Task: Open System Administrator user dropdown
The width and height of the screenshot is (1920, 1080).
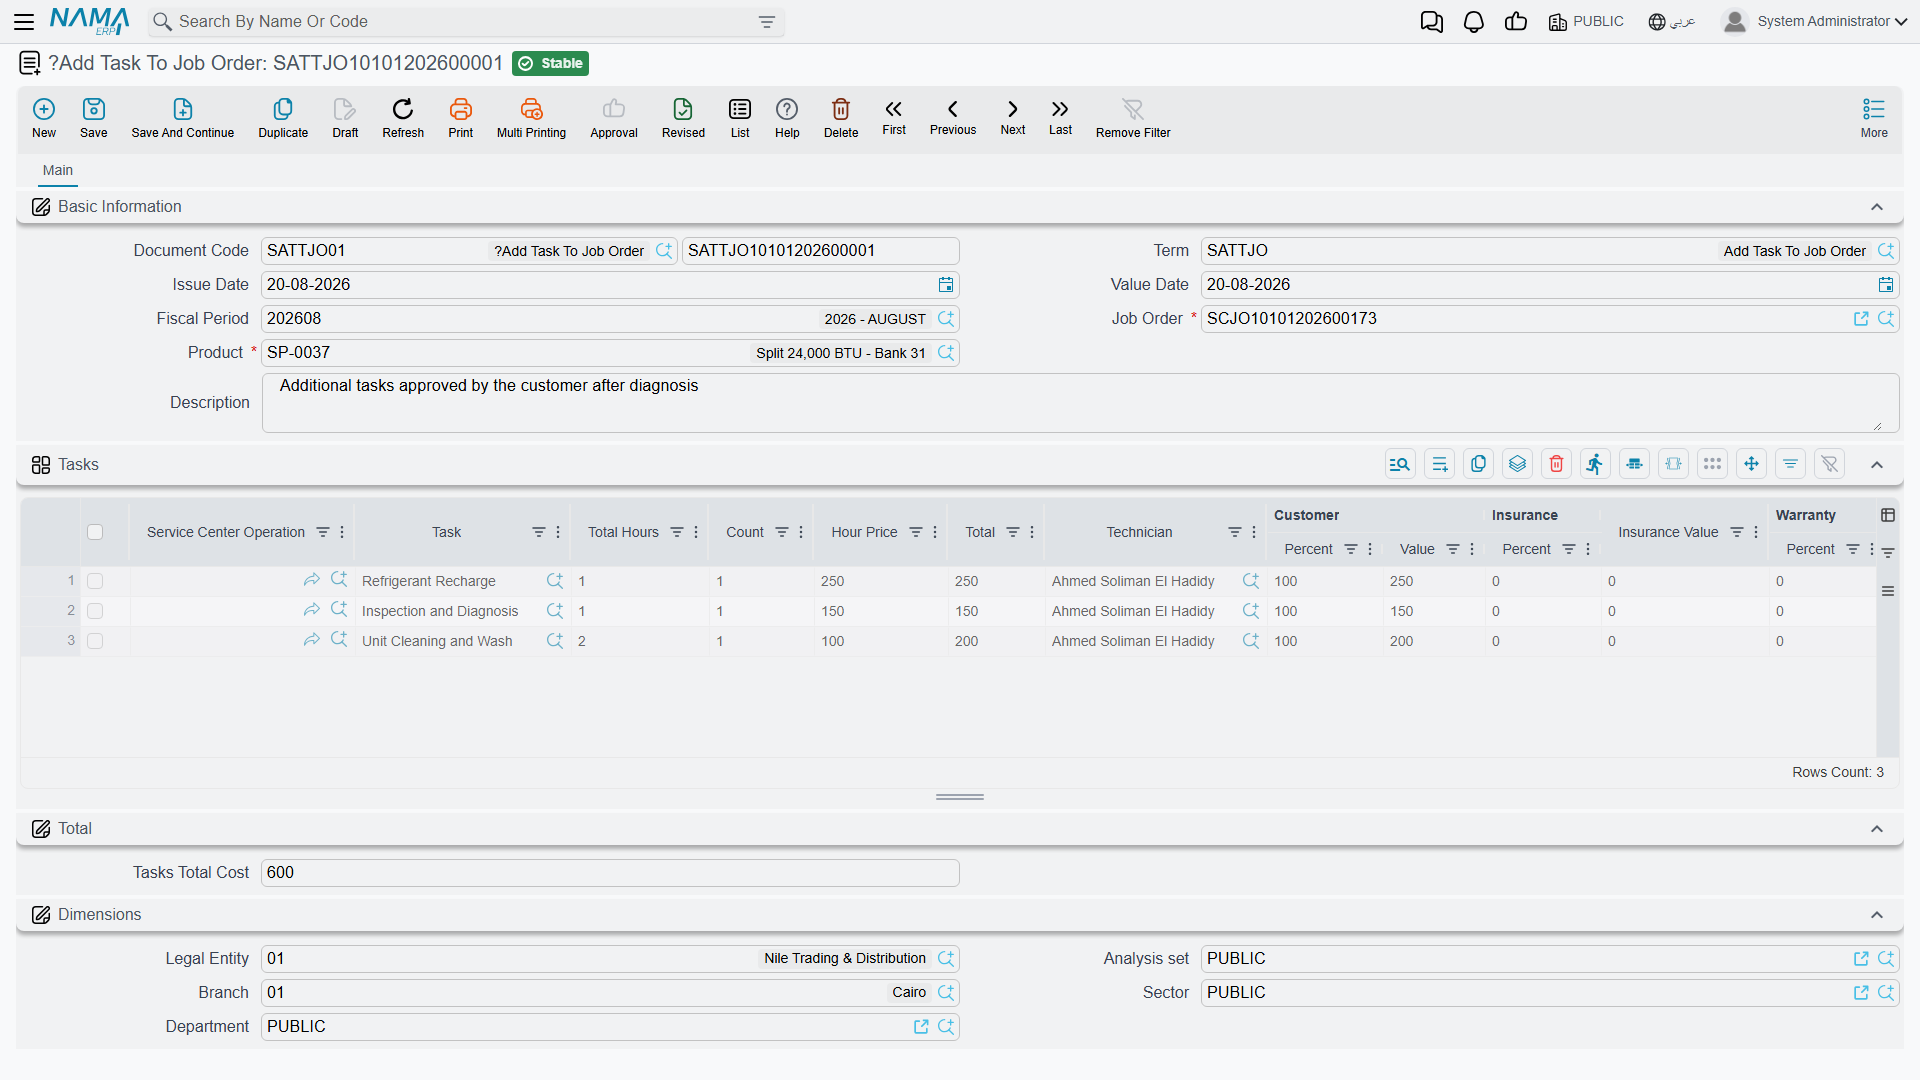Action: point(1815,21)
